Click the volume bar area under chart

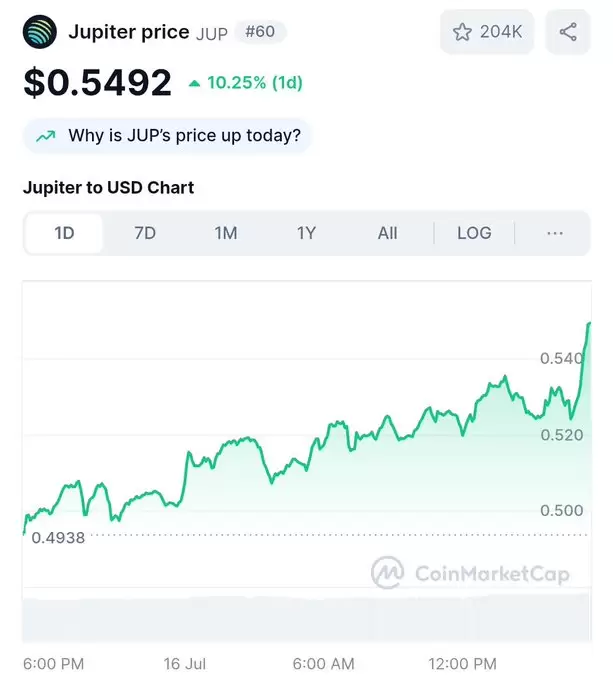click(x=306, y=619)
